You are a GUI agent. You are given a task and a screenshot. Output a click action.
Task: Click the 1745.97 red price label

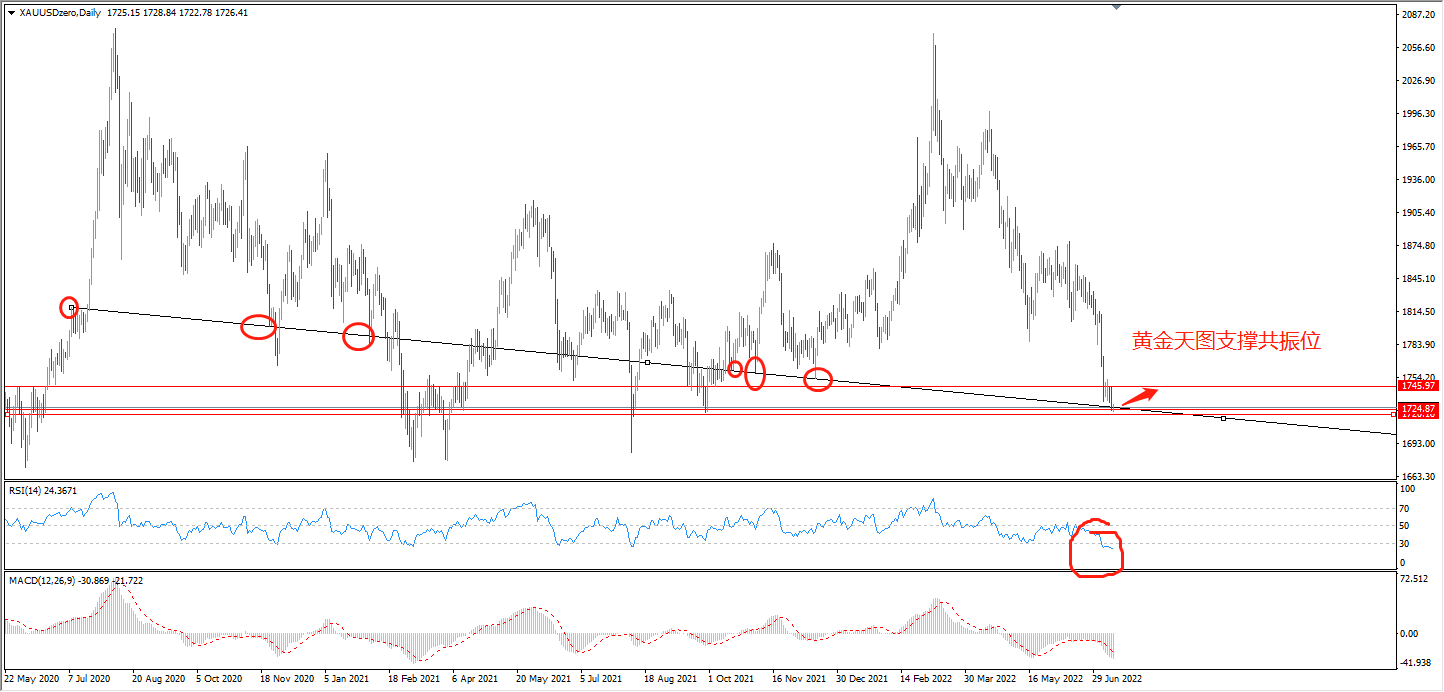pyautogui.click(x=1418, y=386)
